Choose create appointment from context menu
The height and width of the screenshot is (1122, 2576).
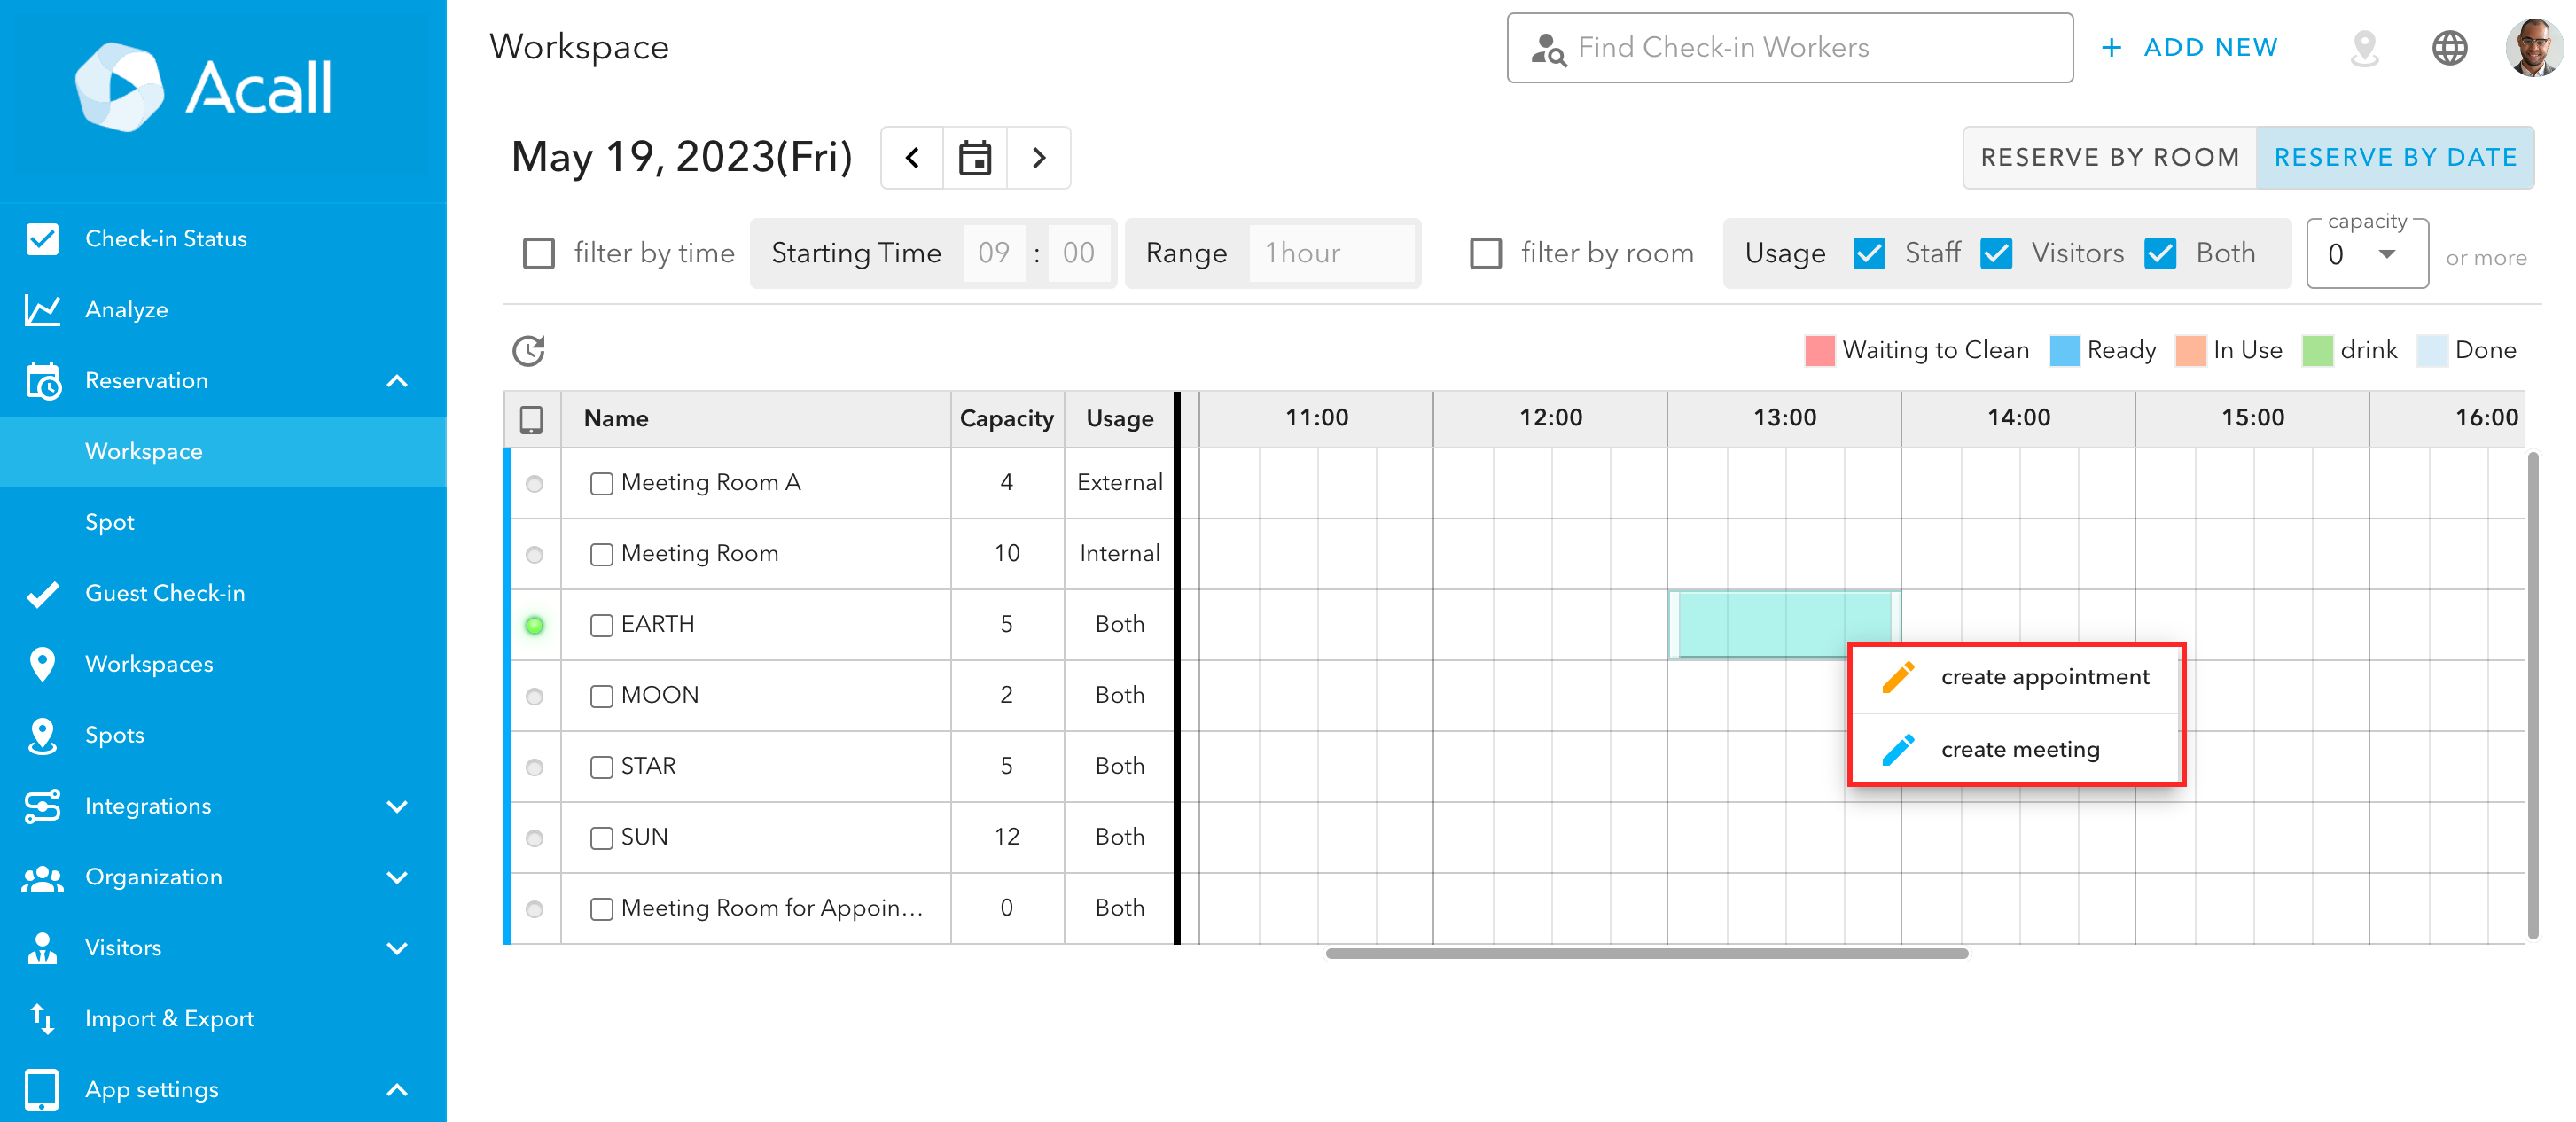coord(2015,677)
